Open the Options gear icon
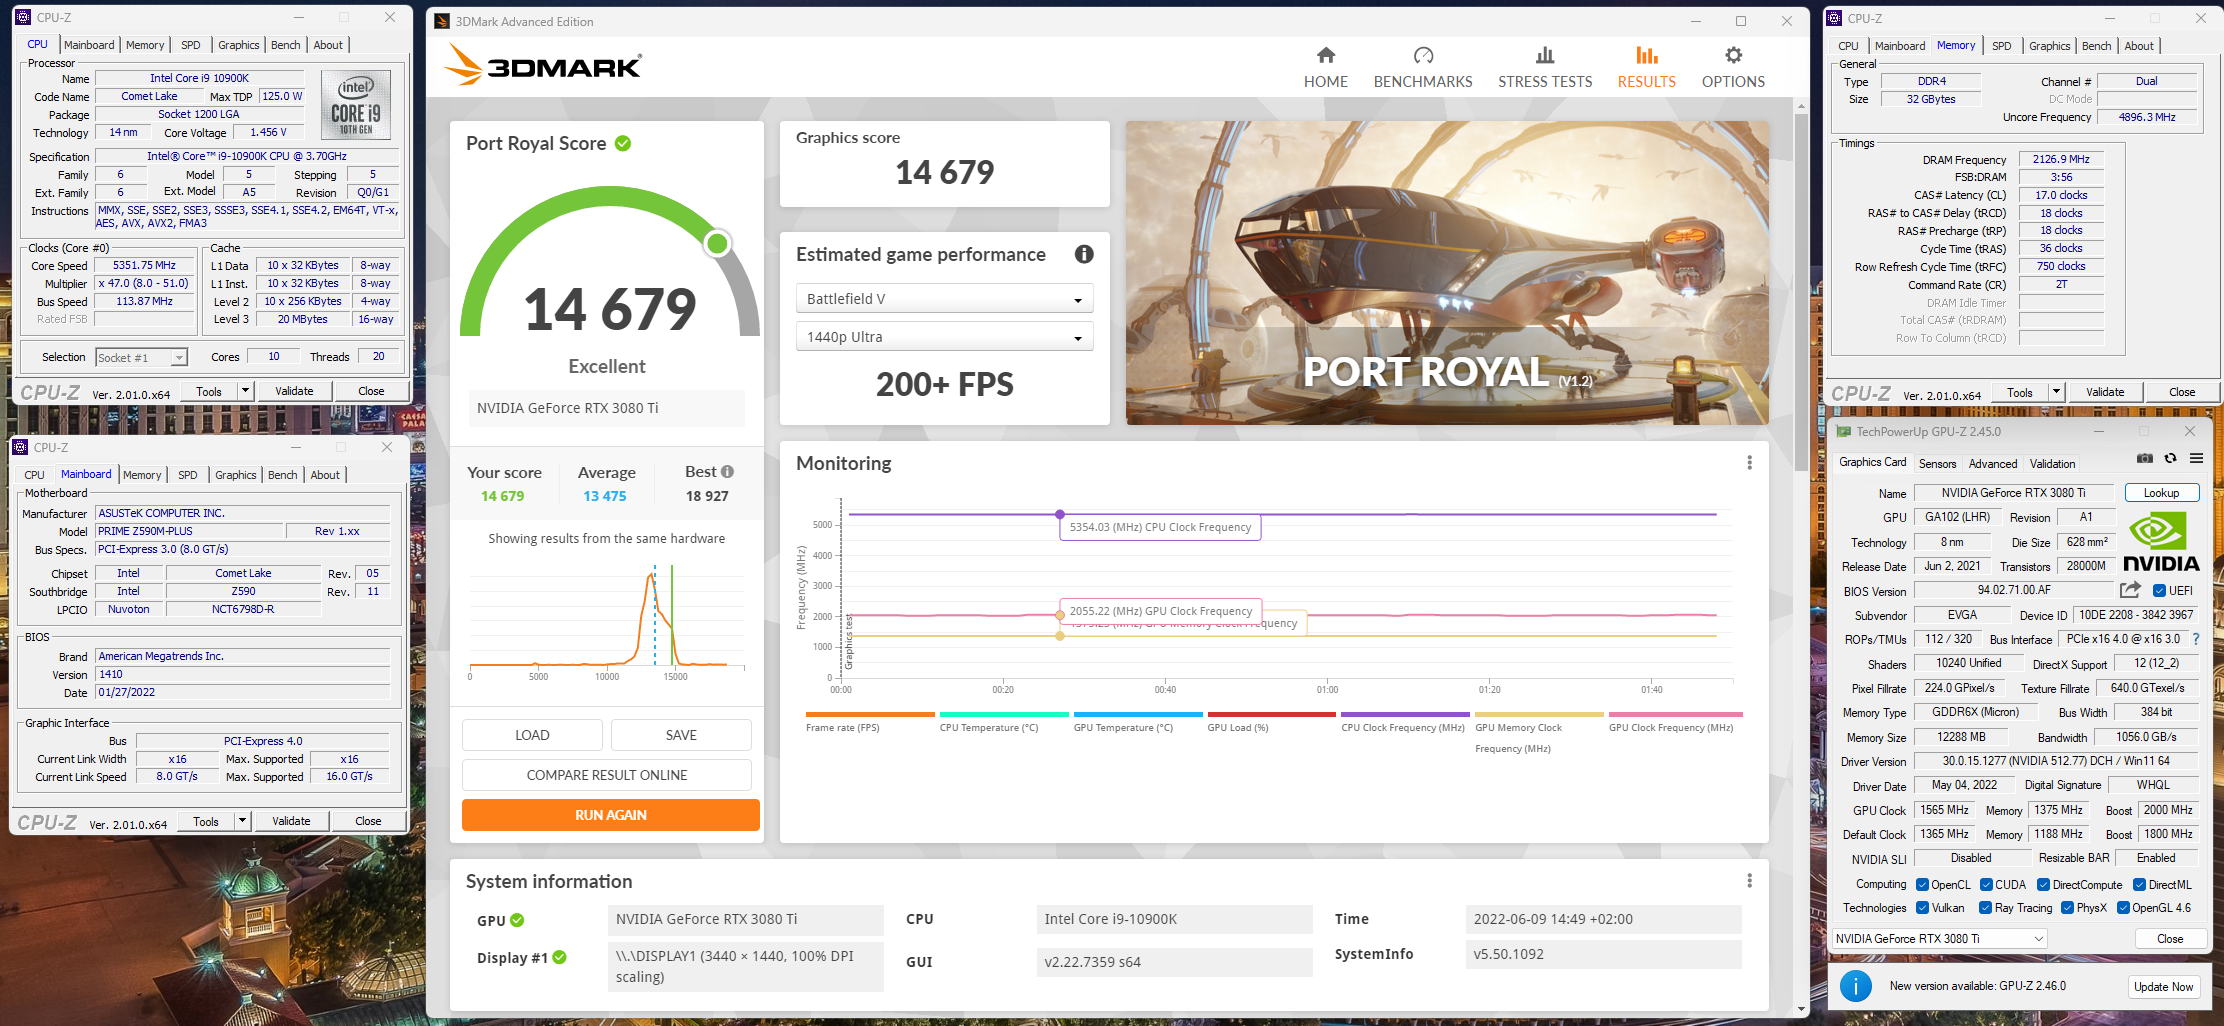This screenshot has height=1026, width=2224. tap(1733, 55)
